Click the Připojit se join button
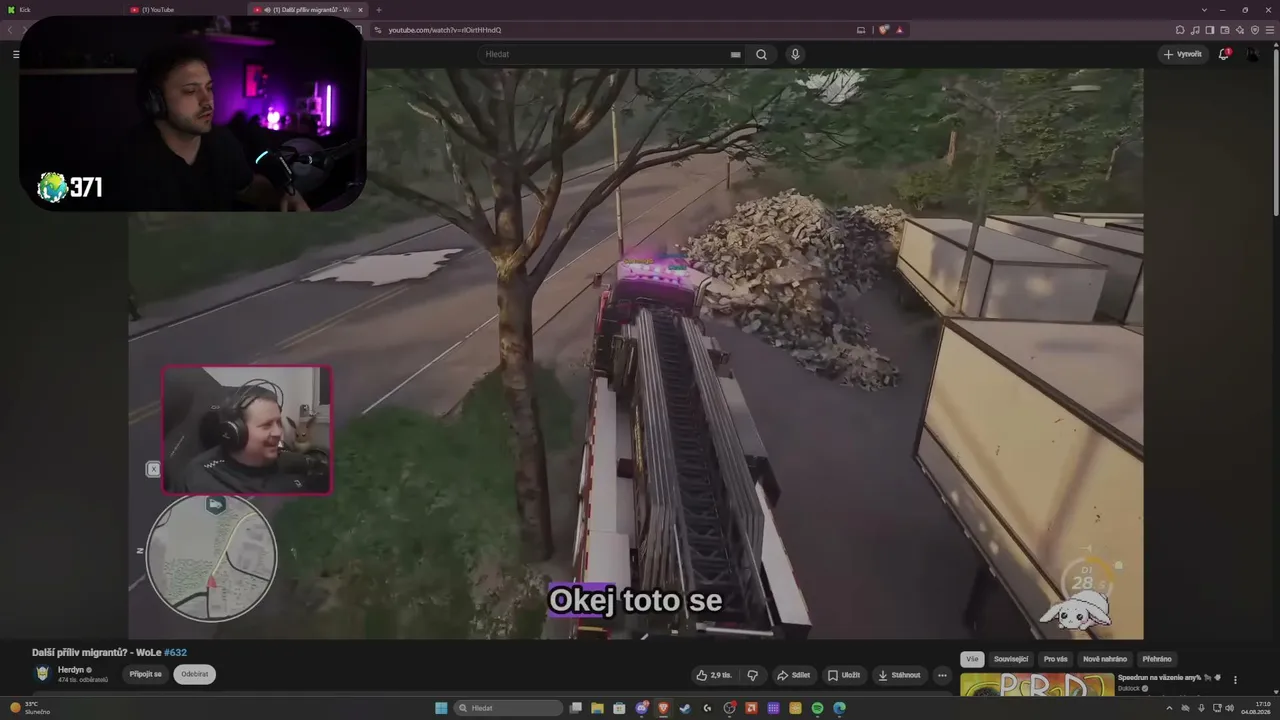Image resolution: width=1280 pixels, height=720 pixels. click(x=145, y=674)
